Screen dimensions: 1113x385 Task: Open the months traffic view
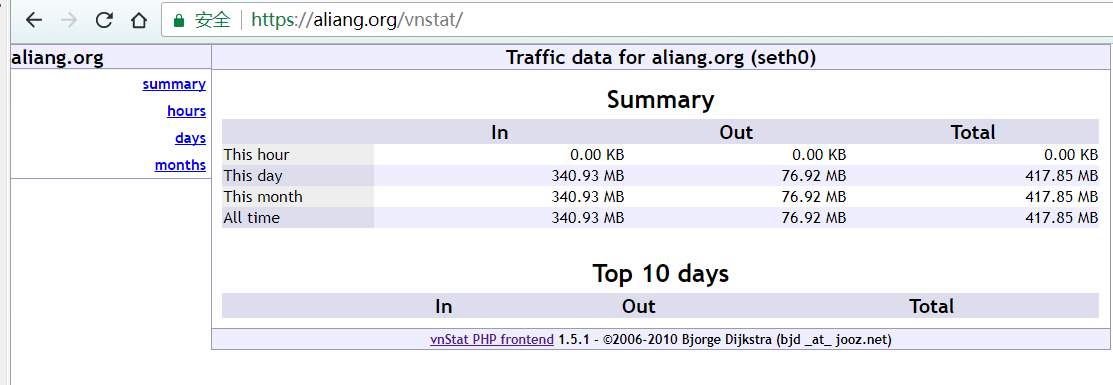[180, 165]
